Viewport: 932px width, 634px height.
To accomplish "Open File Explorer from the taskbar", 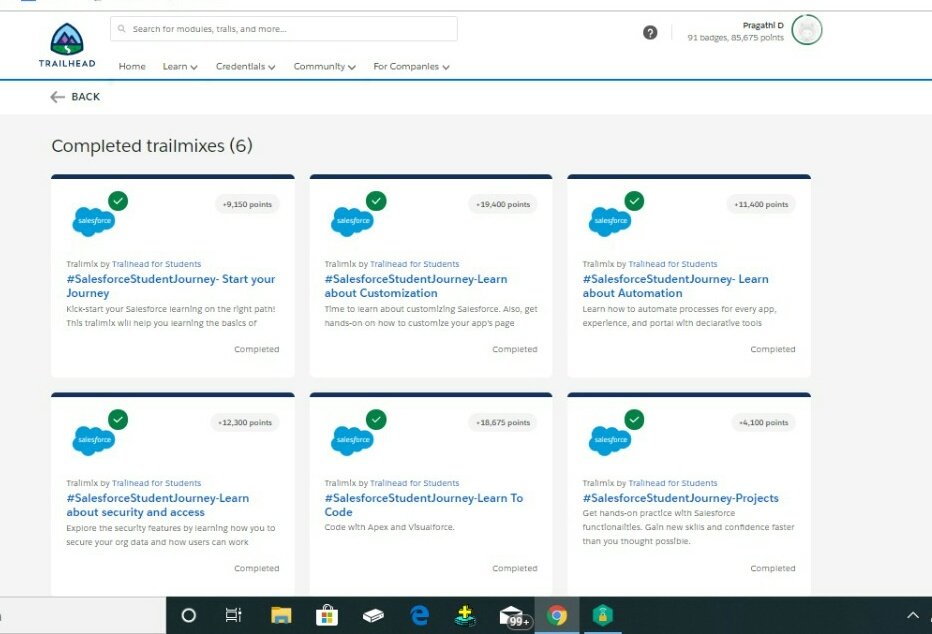I will point(281,616).
